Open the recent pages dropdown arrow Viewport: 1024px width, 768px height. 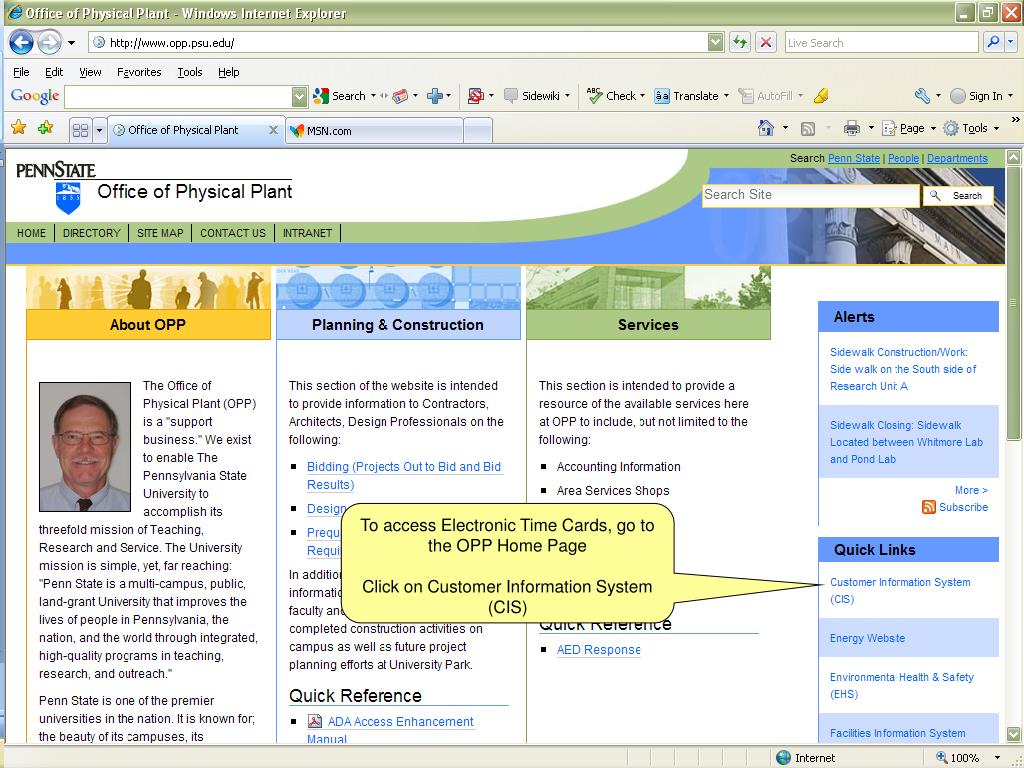click(x=71, y=43)
